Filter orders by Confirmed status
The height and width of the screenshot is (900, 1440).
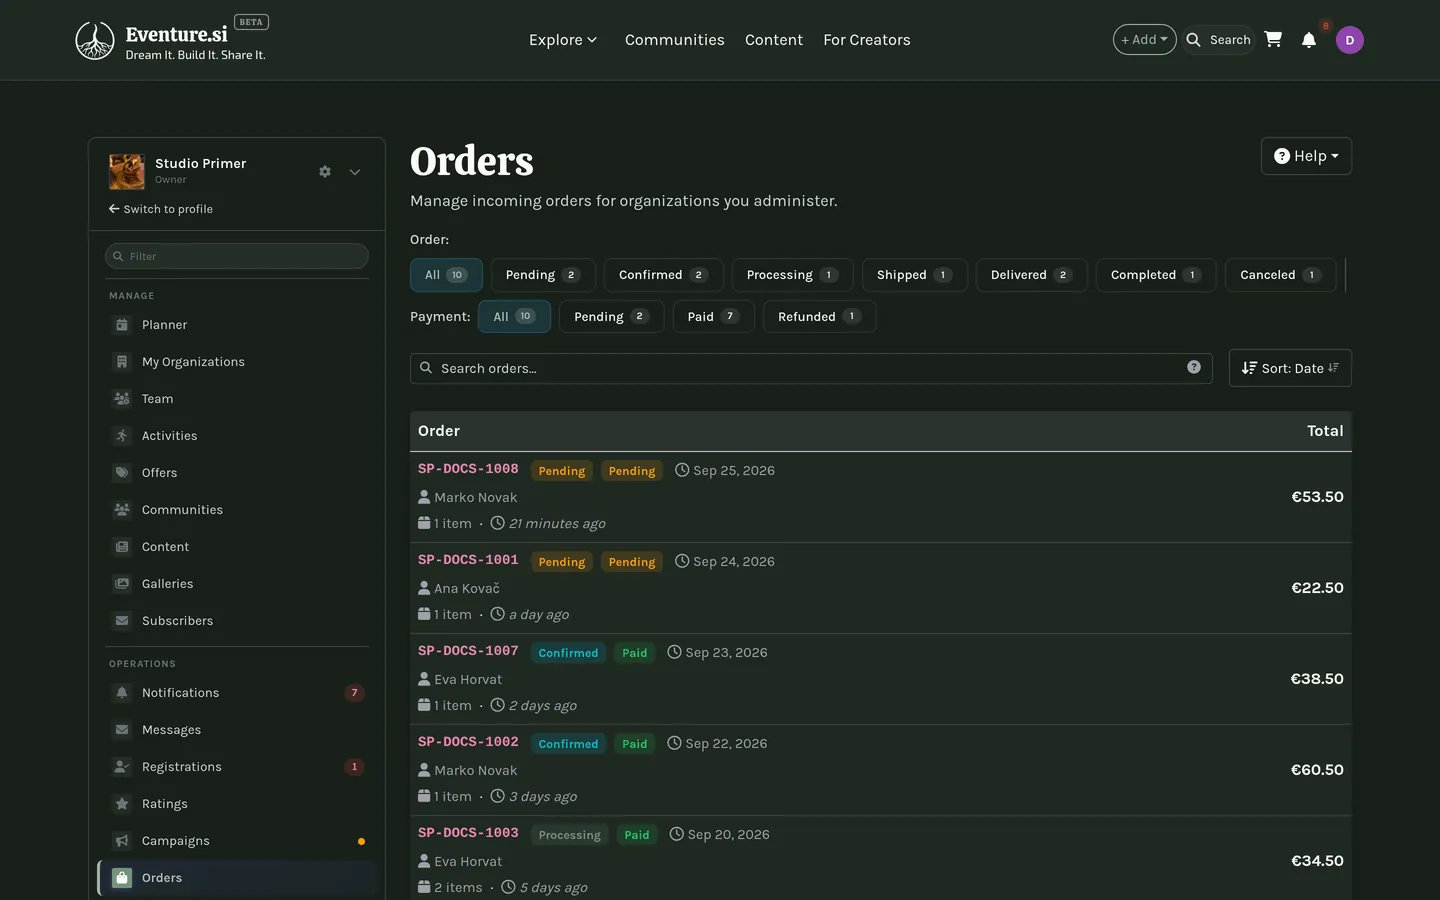pos(664,275)
